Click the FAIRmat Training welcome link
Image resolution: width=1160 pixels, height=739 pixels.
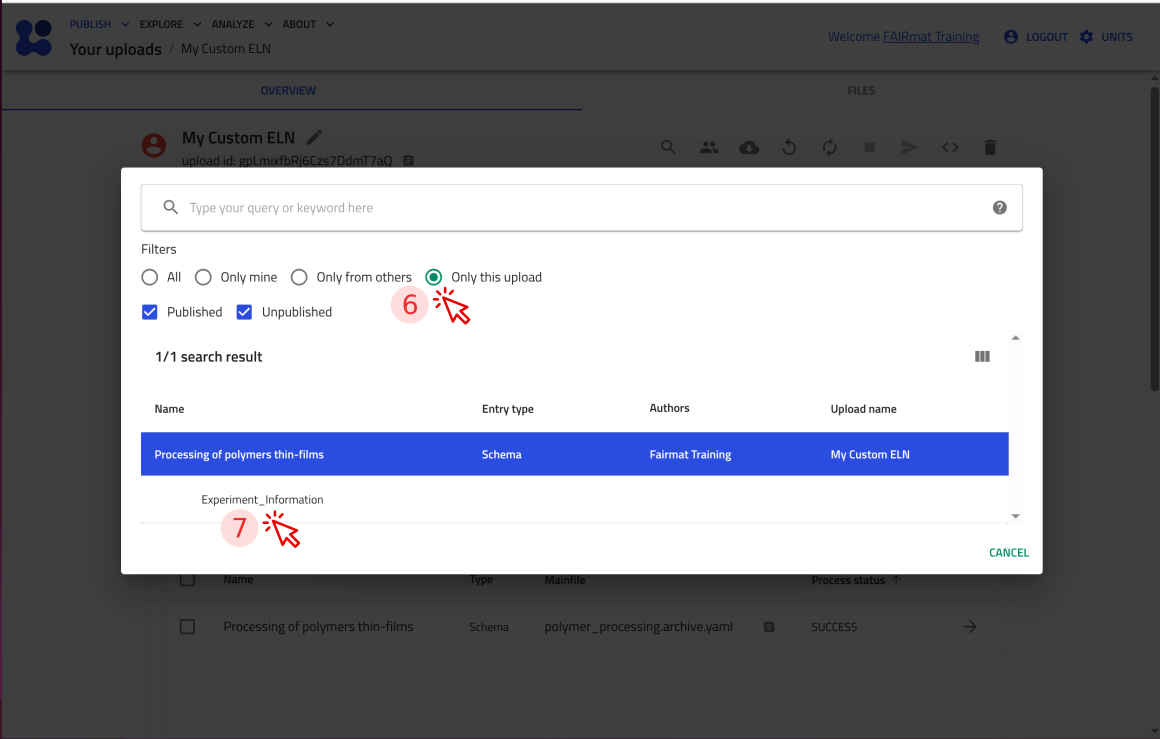(x=930, y=37)
